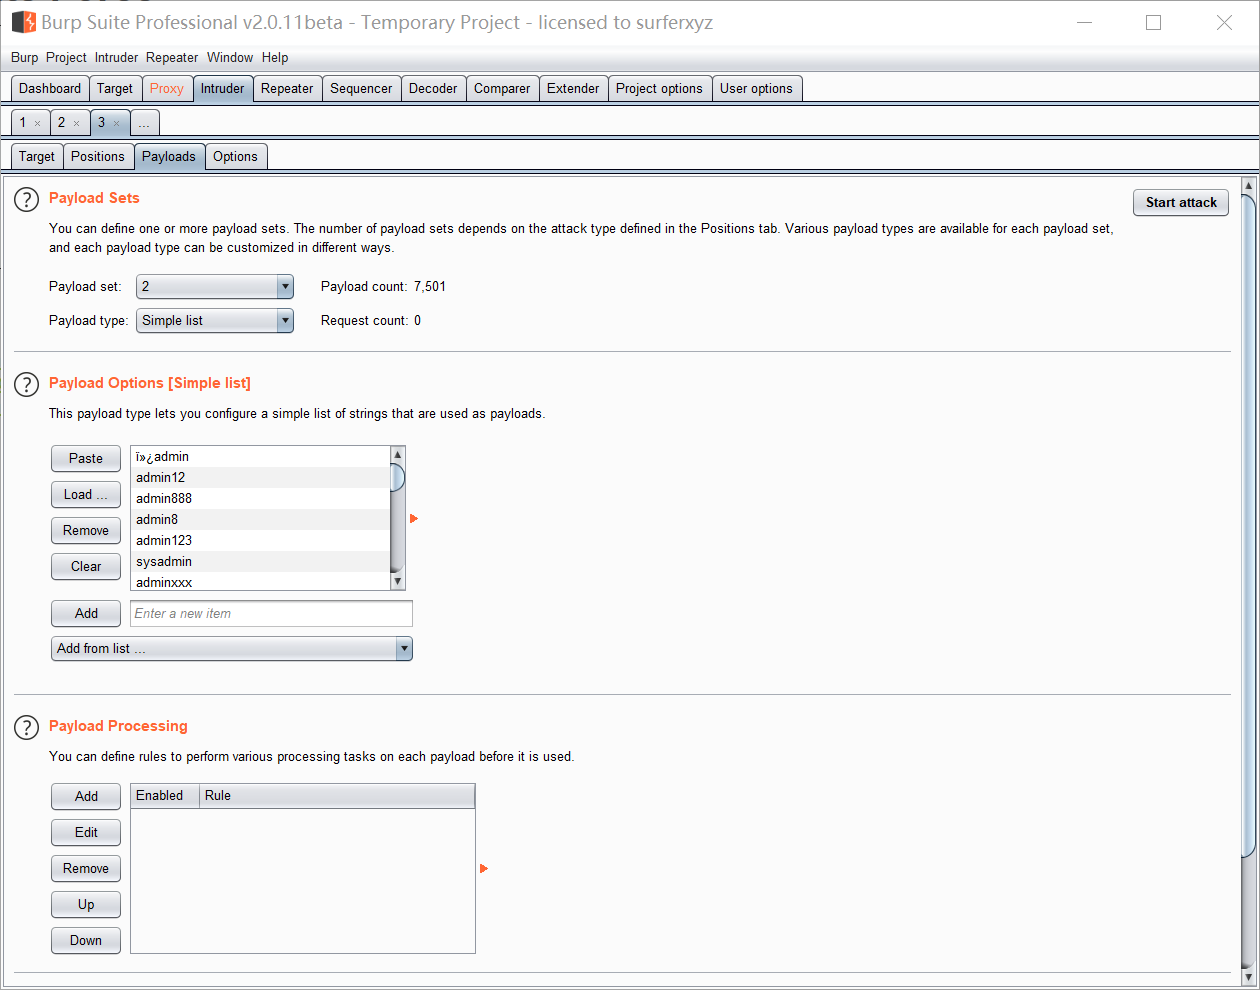Open the User options tab
Image resolution: width=1260 pixels, height=990 pixels.
click(756, 89)
